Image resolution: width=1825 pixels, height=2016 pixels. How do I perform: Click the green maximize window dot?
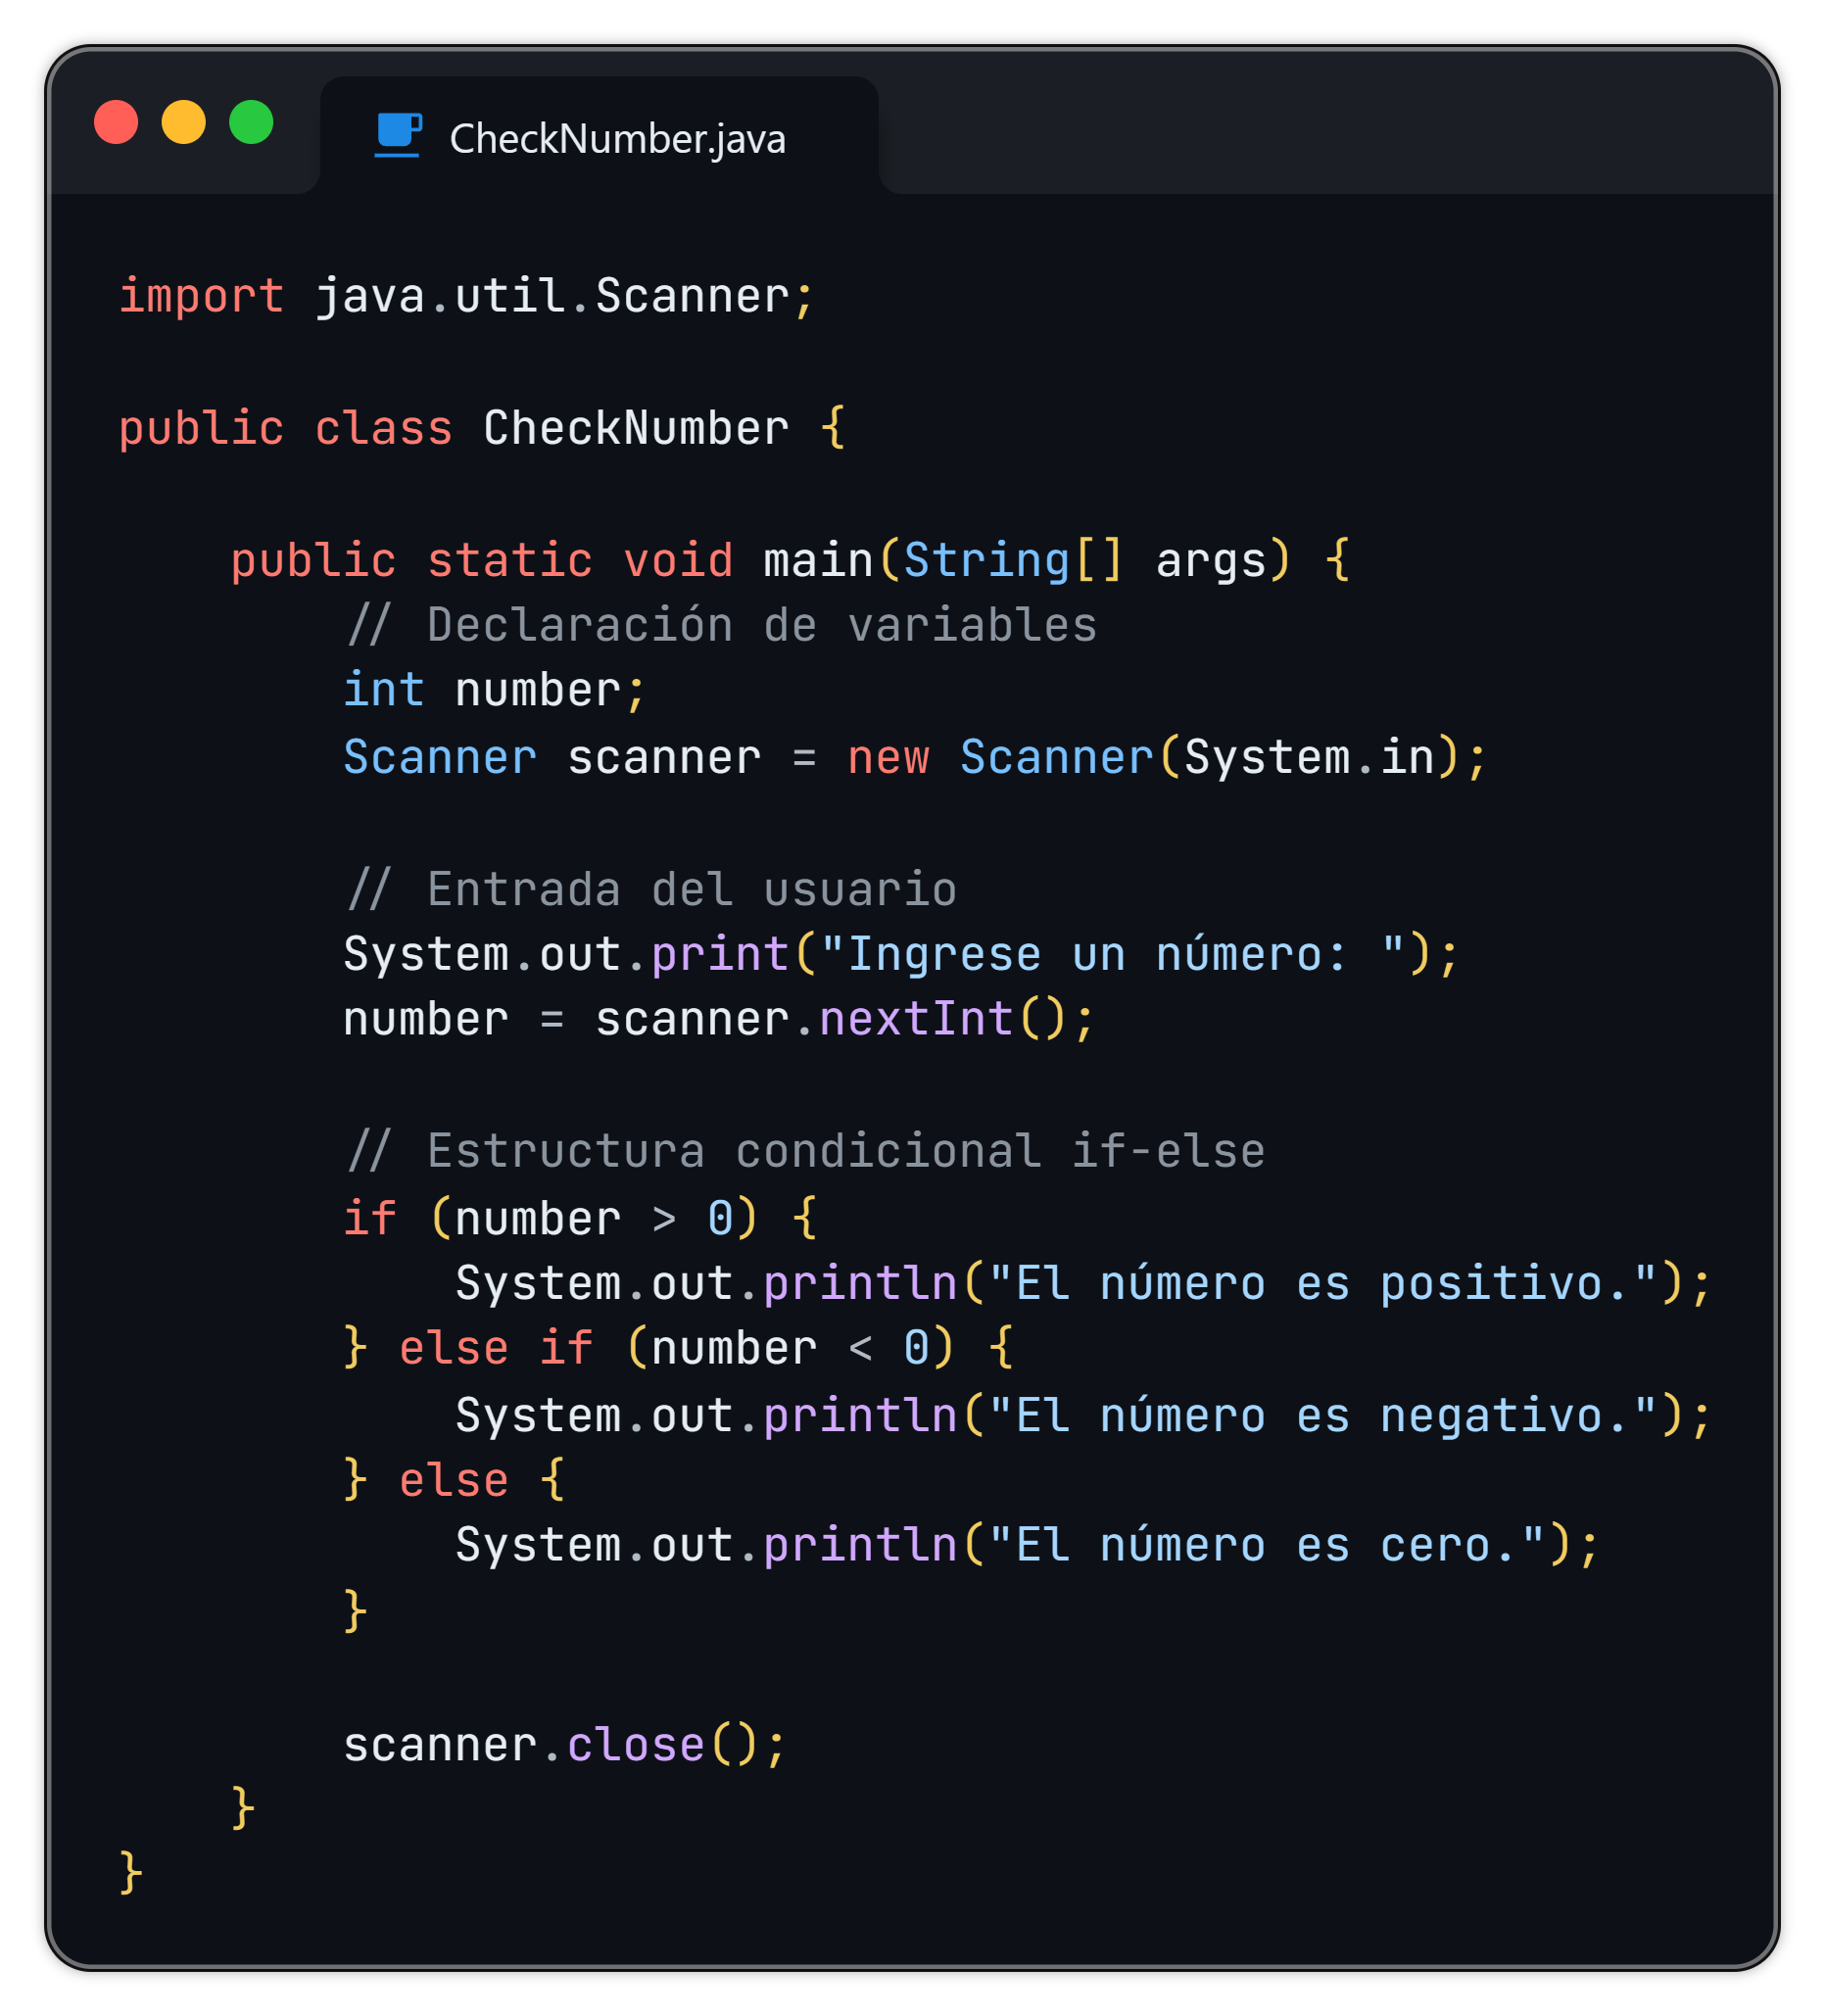[251, 122]
